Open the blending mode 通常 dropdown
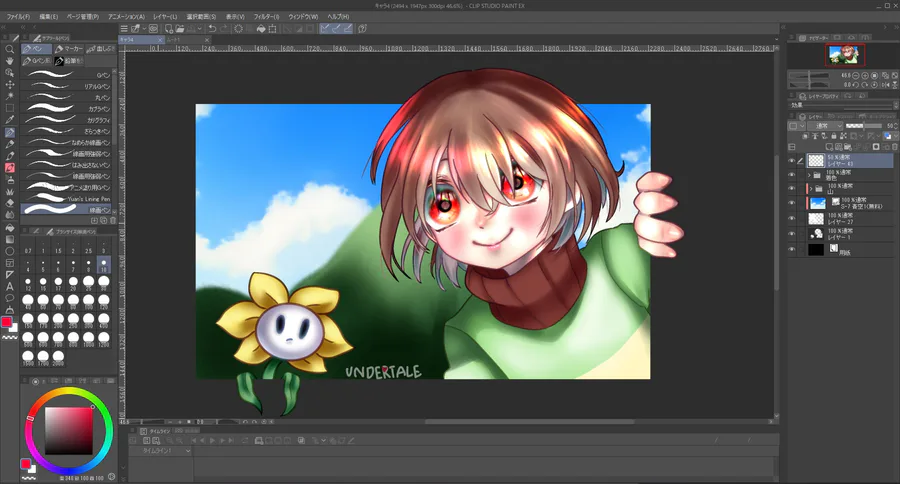The width and height of the screenshot is (900, 484). point(825,126)
